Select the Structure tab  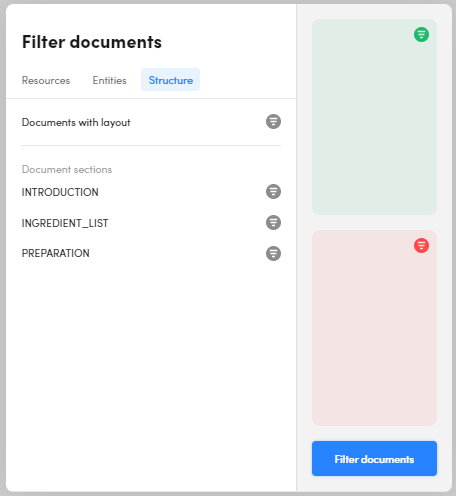(x=171, y=80)
